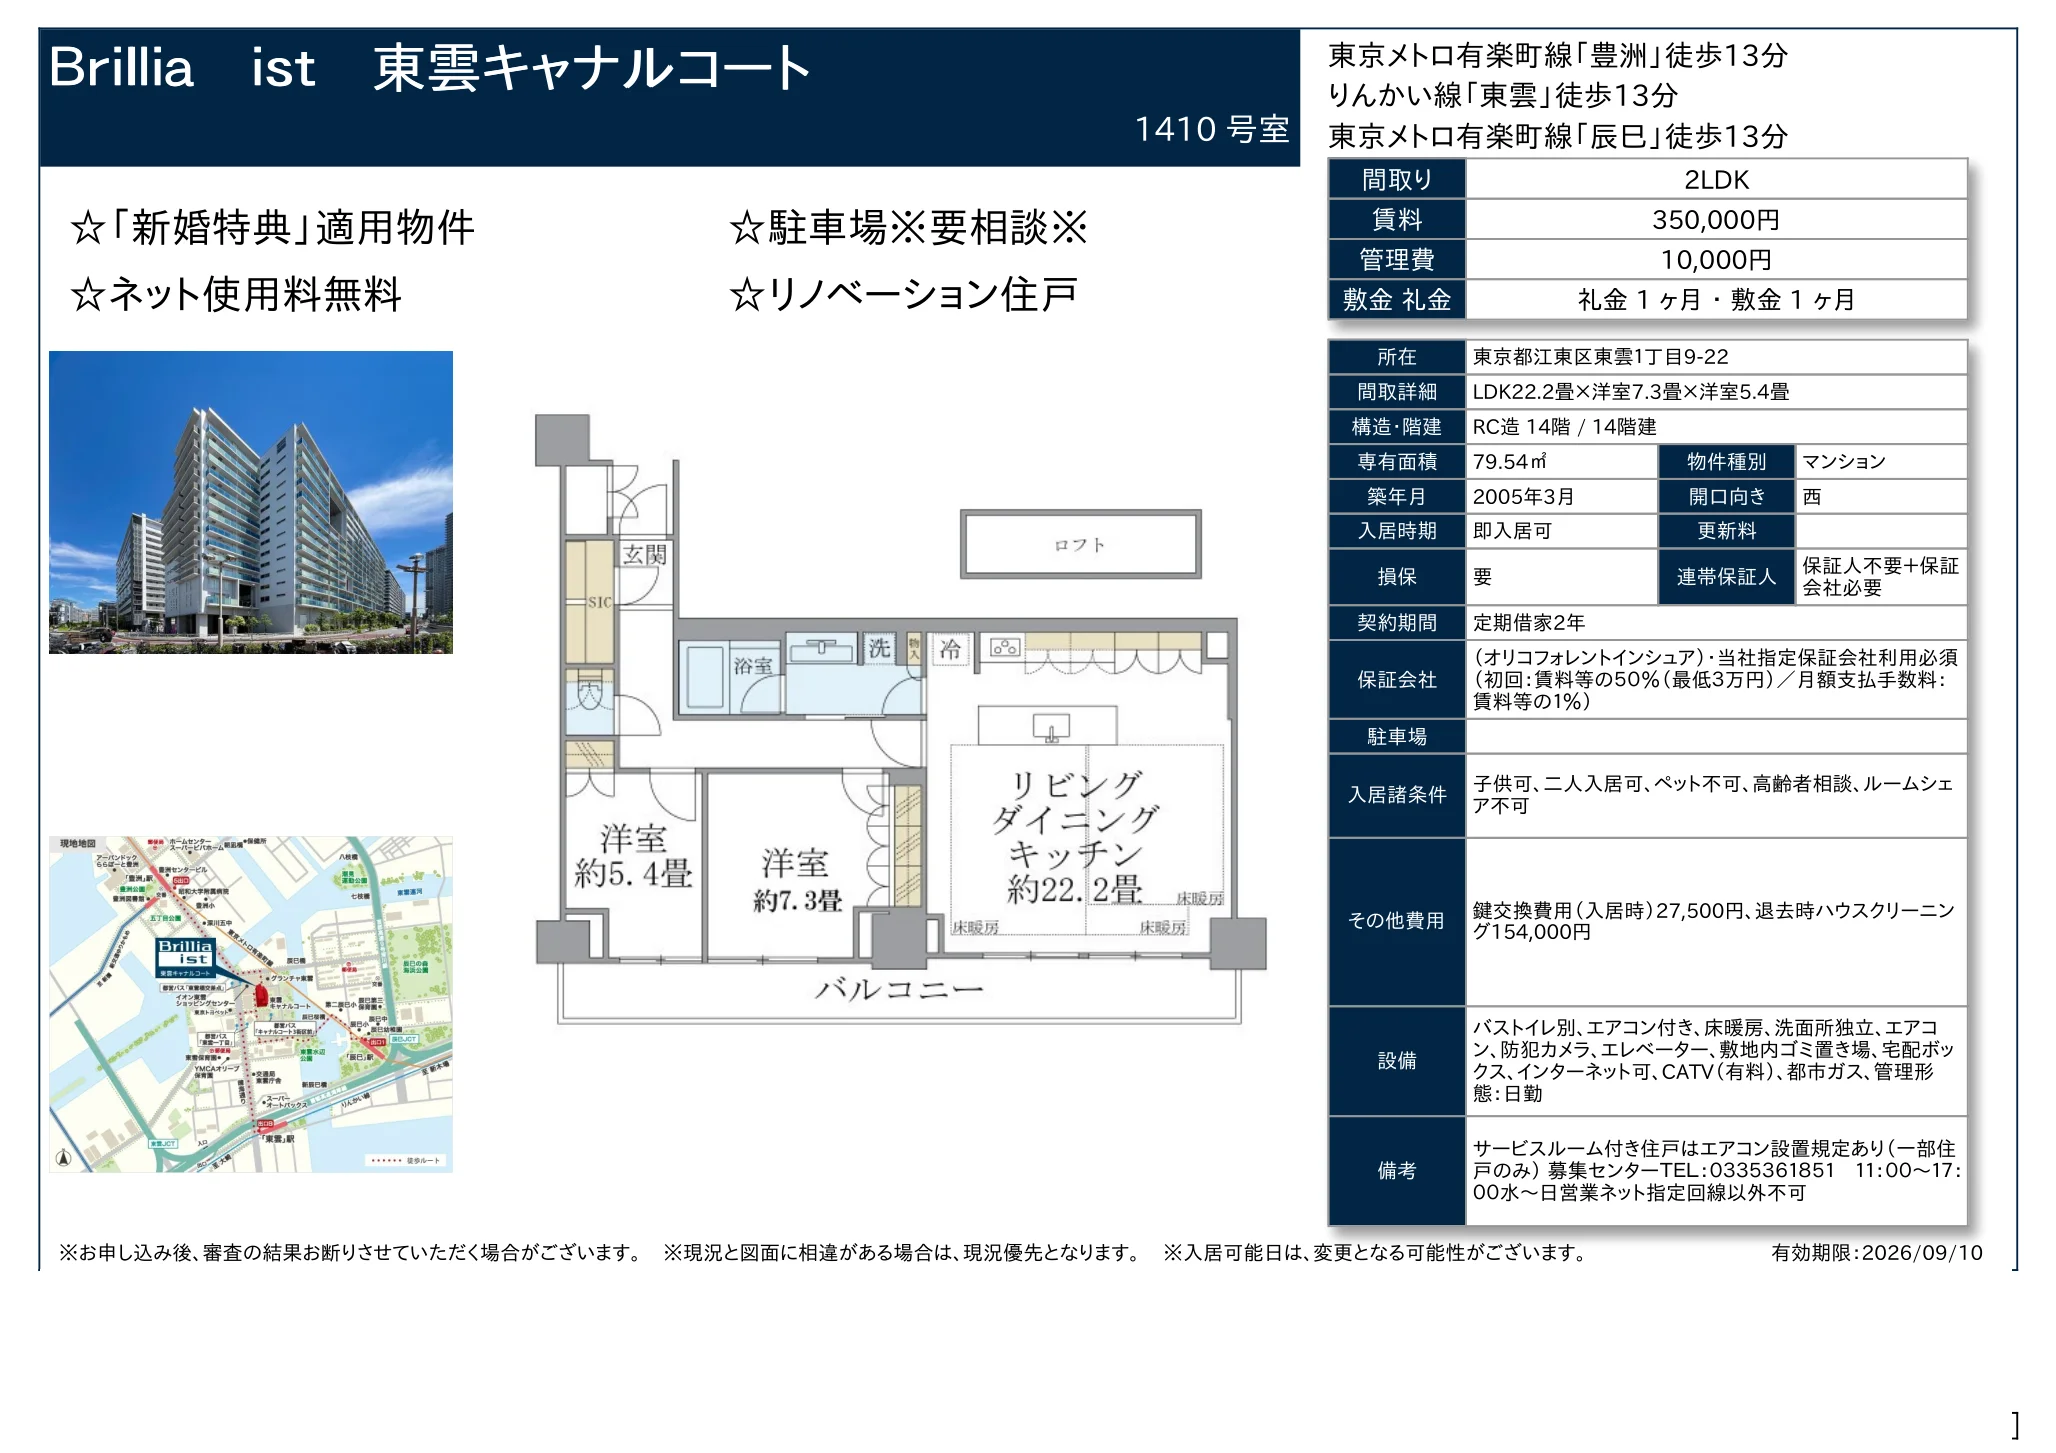Select the text '☆リノベーション住戸'
2056x1453 pixels.
903,294
